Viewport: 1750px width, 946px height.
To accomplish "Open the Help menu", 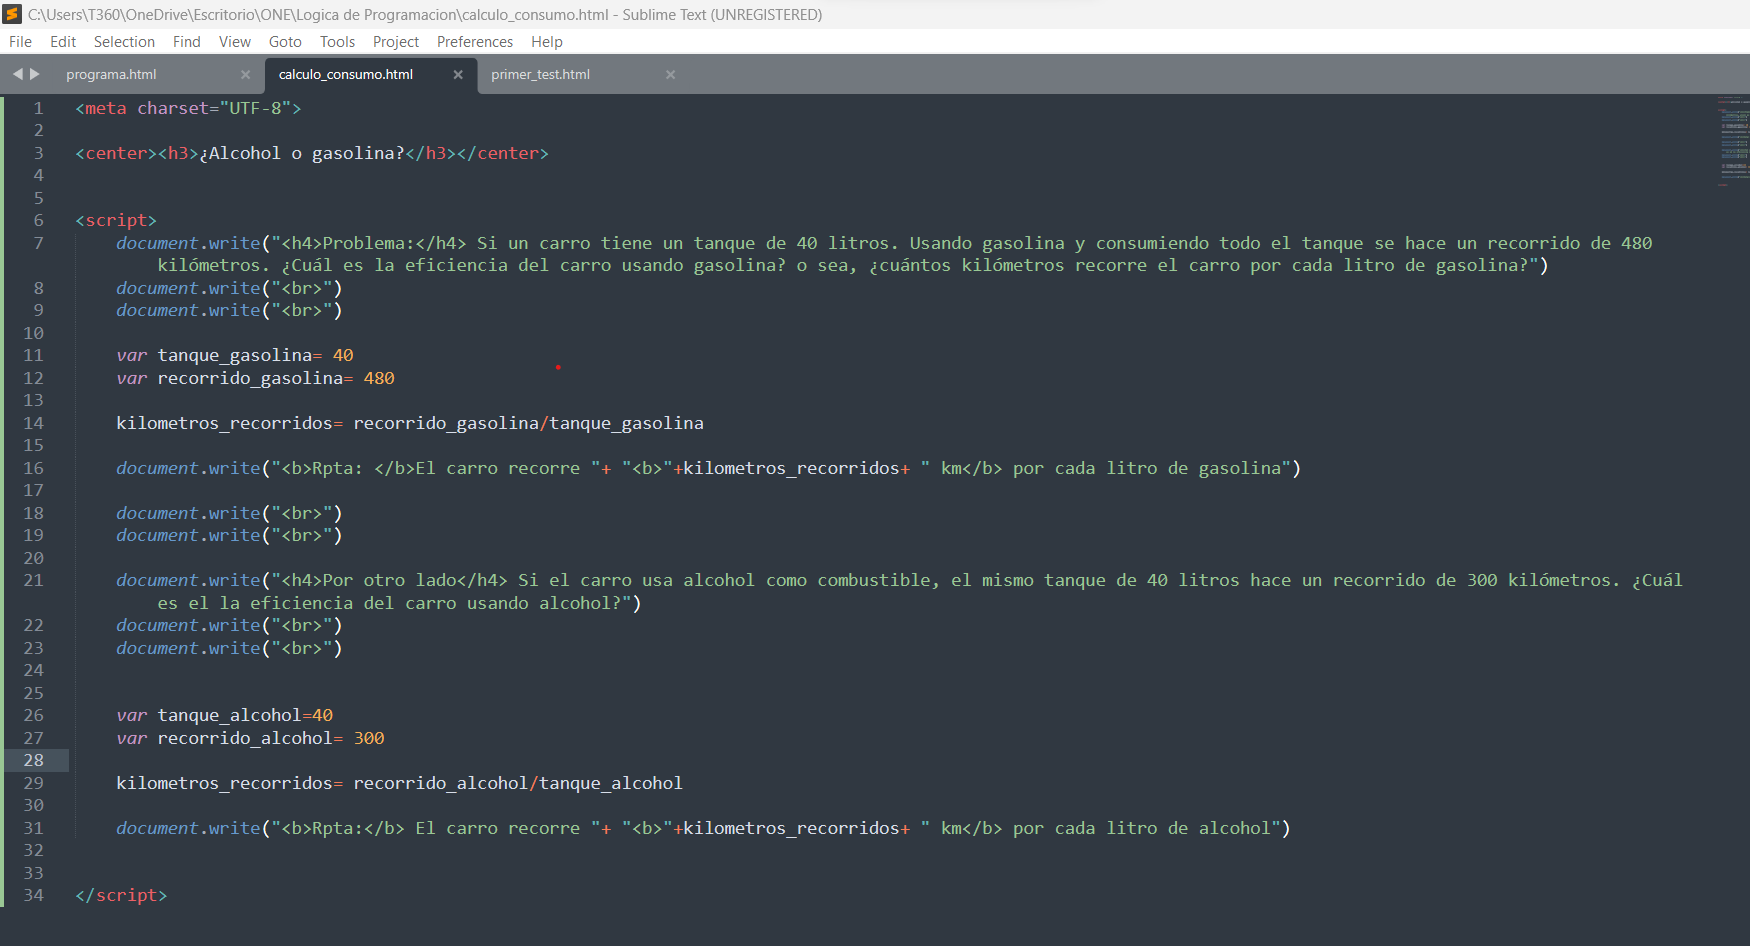I will click(547, 42).
